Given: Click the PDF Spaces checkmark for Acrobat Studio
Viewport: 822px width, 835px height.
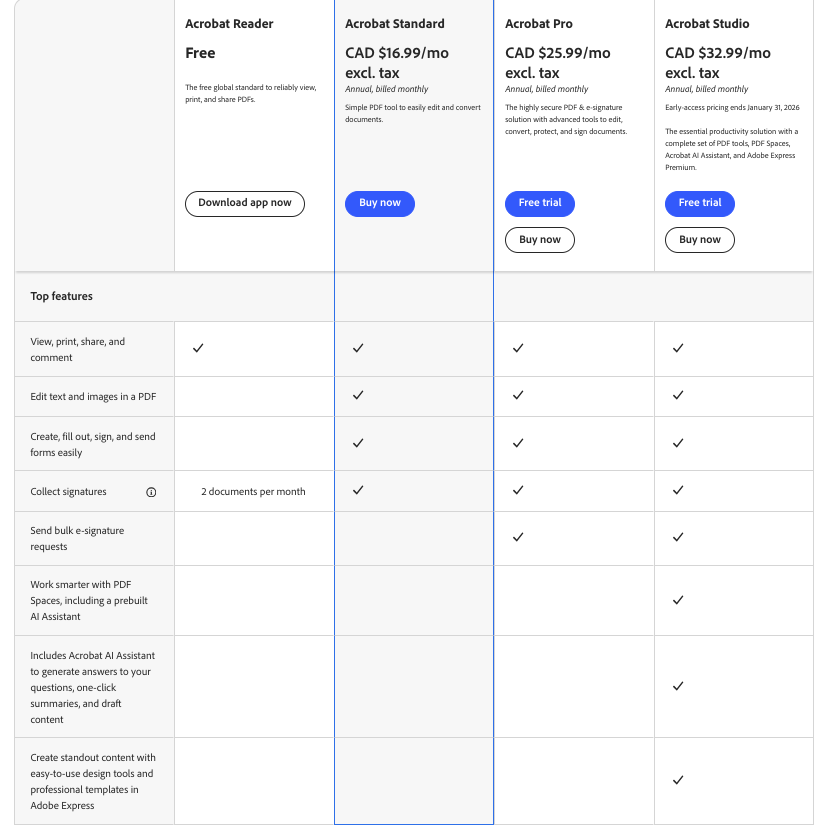Looking at the screenshot, I should pyautogui.click(x=678, y=600).
